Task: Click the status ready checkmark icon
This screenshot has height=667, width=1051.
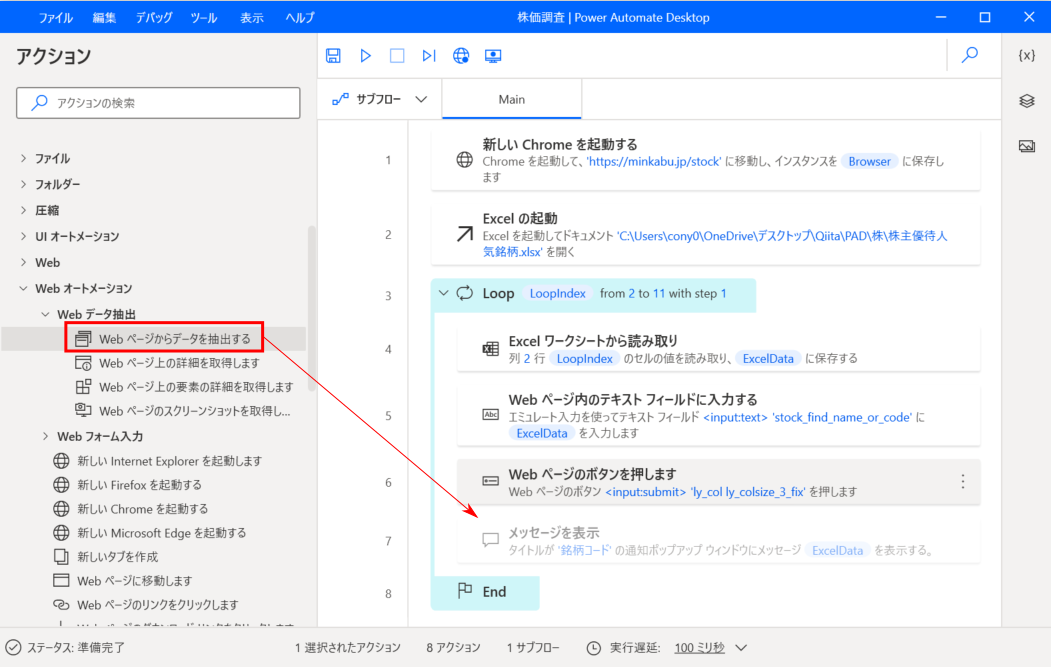Action: [13, 648]
